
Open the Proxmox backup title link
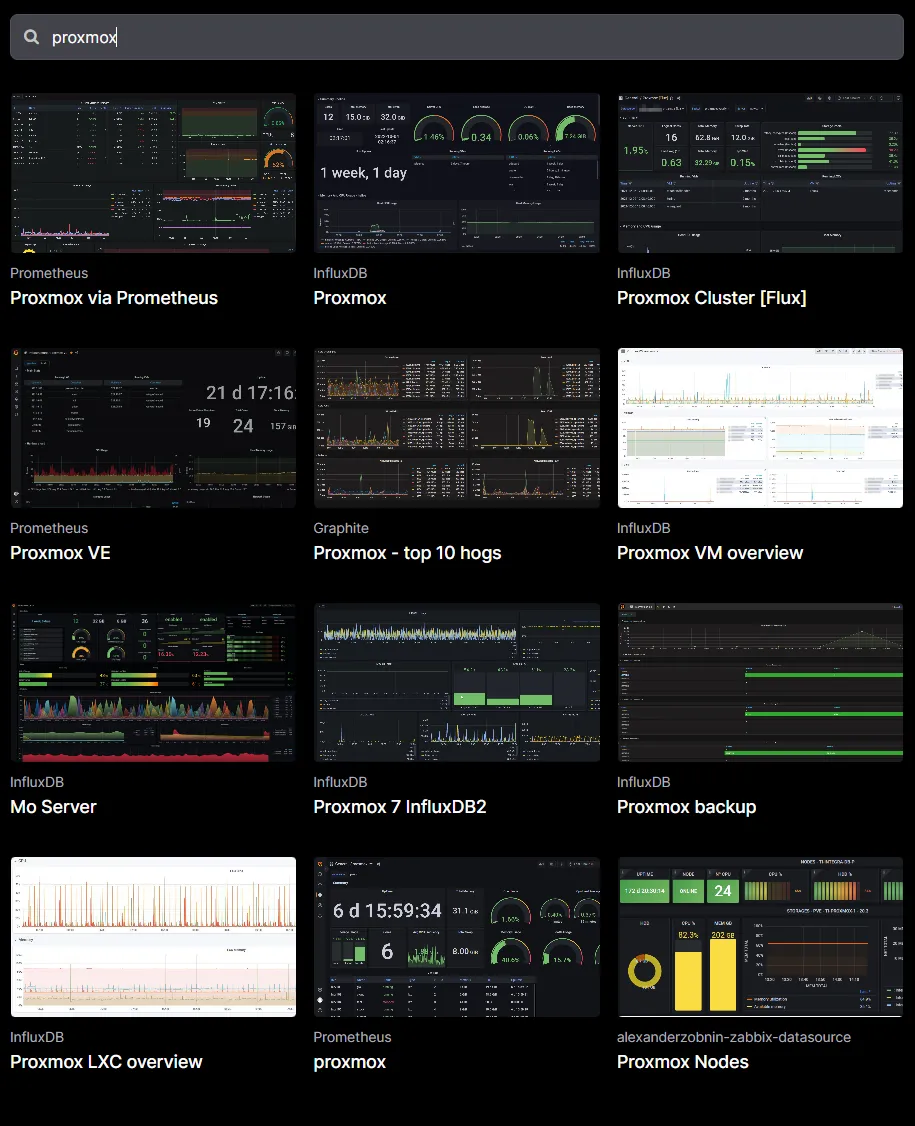pos(687,807)
